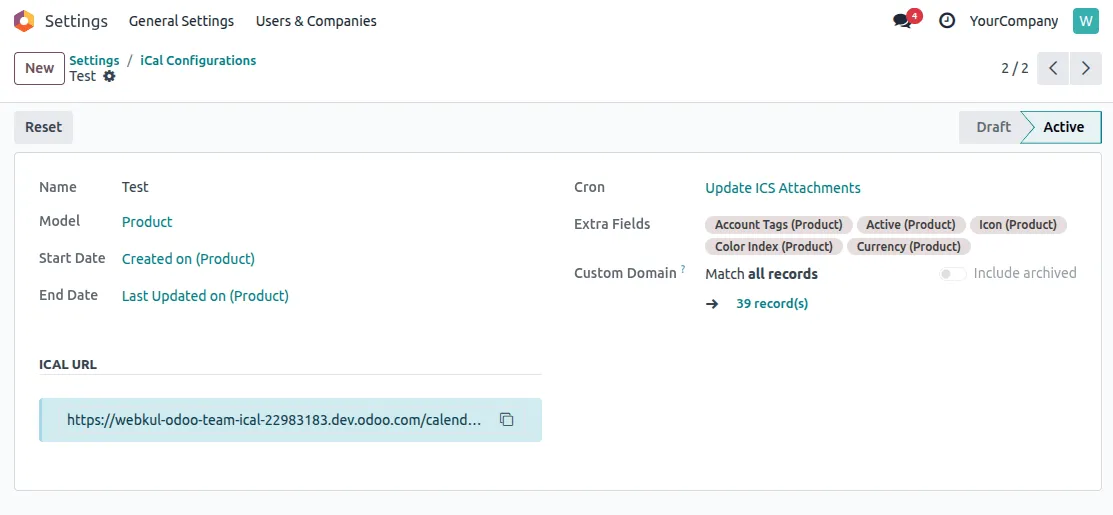Screen dimensions: 1113x515
Task: Open the discuss messages chat icon
Action: [903, 21]
